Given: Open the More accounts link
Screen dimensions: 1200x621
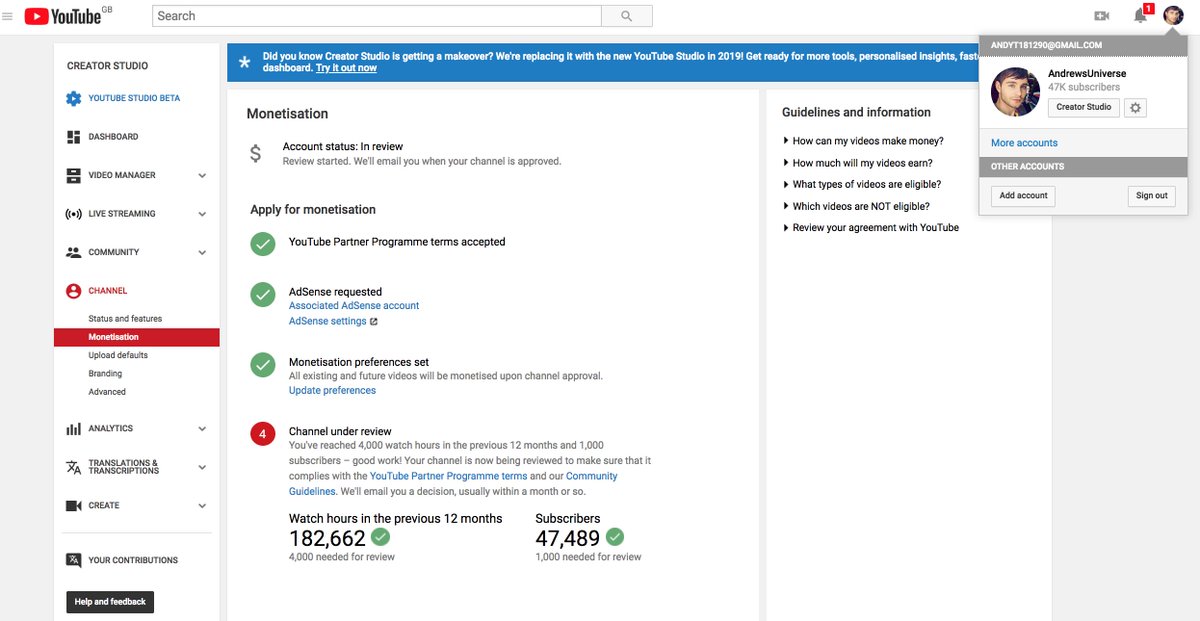Looking at the screenshot, I should 1024,143.
